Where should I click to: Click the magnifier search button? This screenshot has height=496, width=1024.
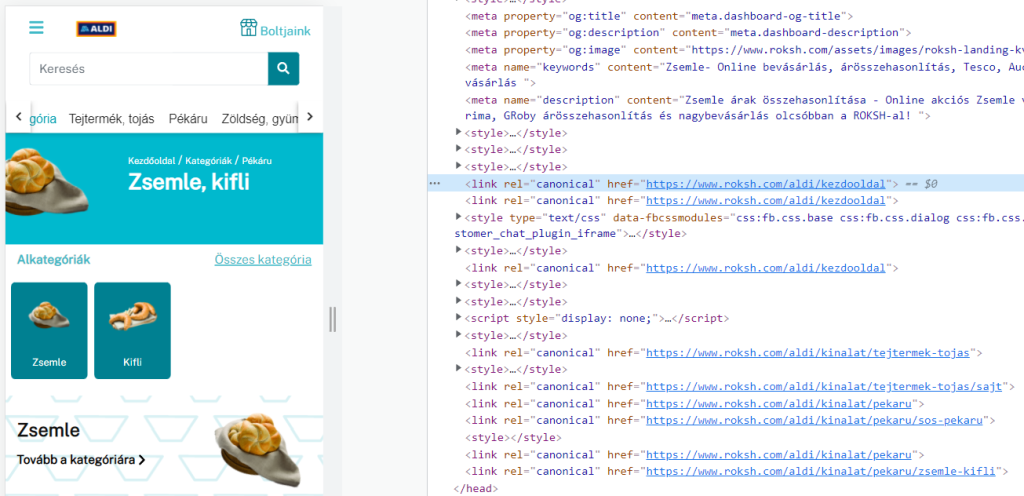(283, 69)
